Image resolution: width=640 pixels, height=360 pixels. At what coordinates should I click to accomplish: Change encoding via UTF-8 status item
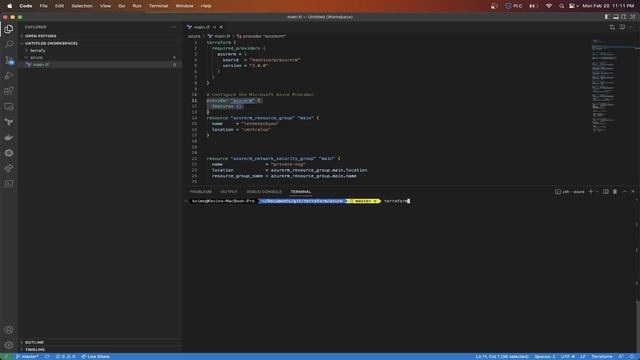pyautogui.click(x=568, y=356)
